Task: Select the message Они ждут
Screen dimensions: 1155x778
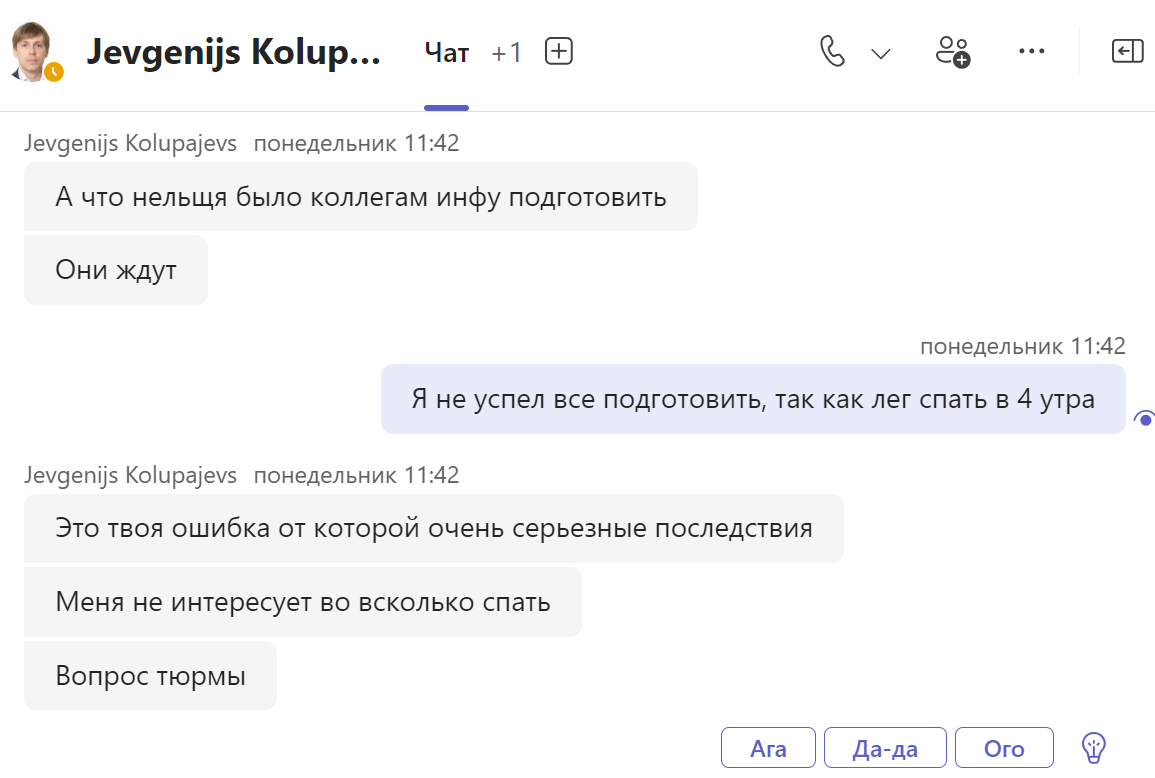Action: [x=116, y=270]
